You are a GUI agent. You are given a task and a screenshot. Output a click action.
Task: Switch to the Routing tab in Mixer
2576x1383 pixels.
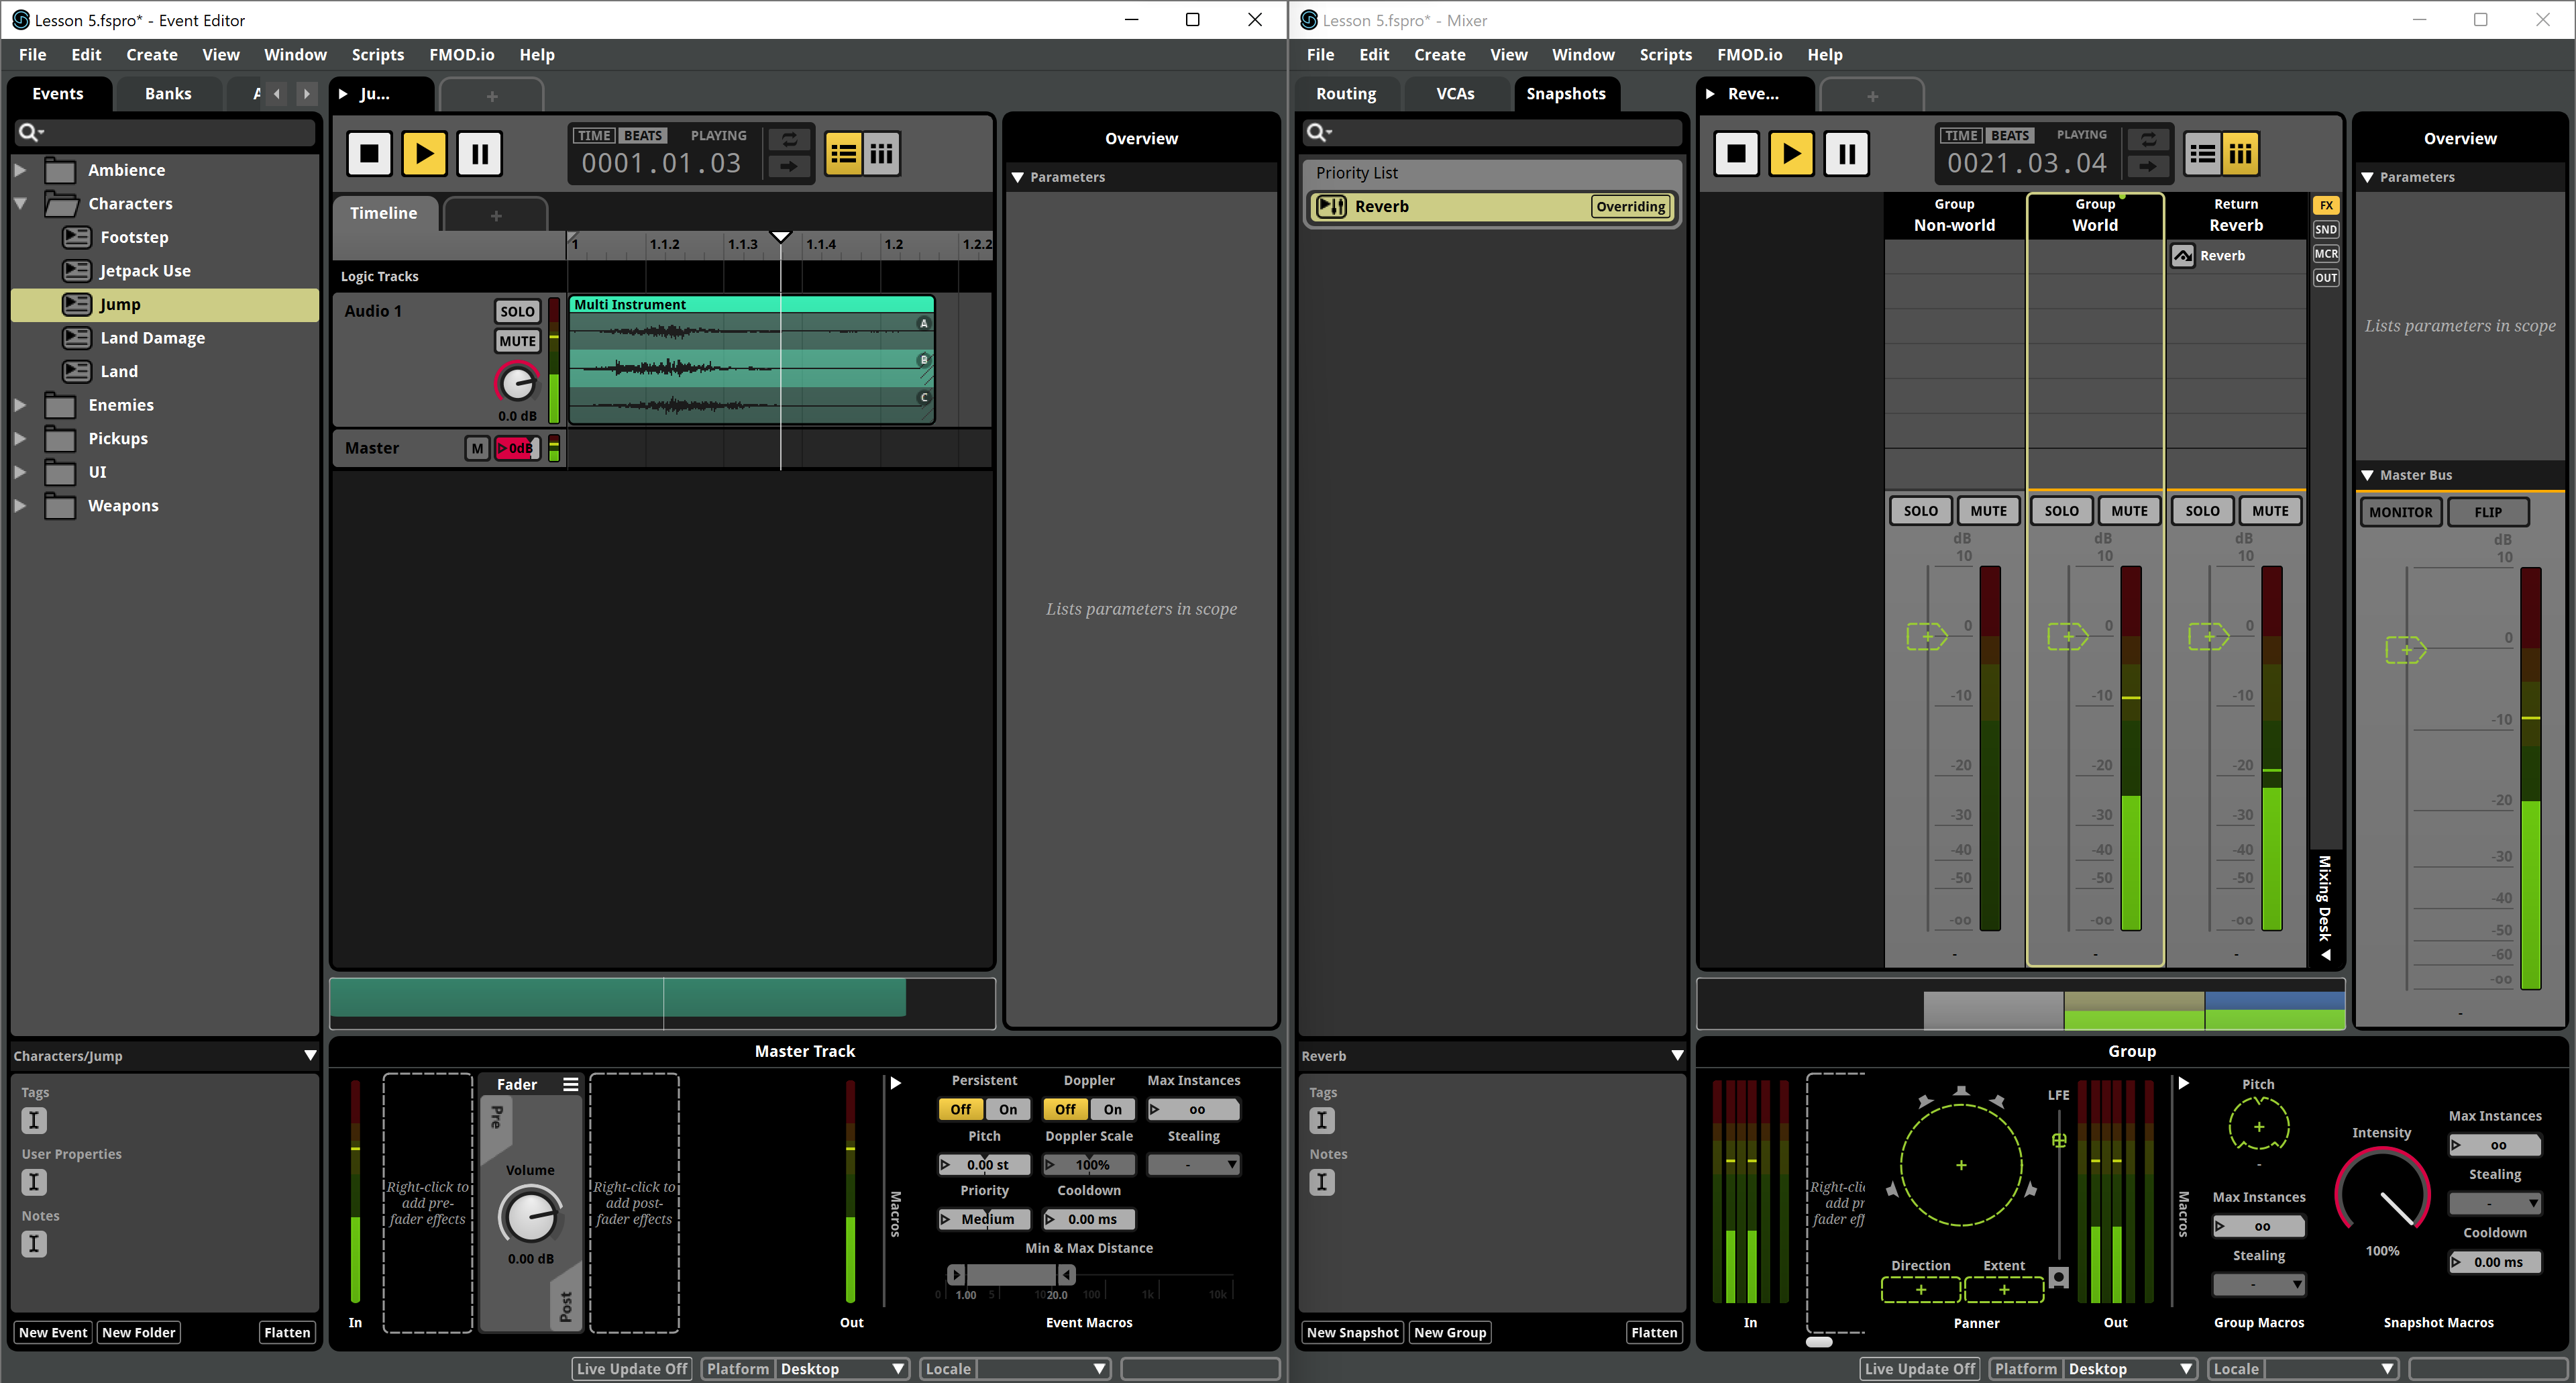click(x=1346, y=94)
